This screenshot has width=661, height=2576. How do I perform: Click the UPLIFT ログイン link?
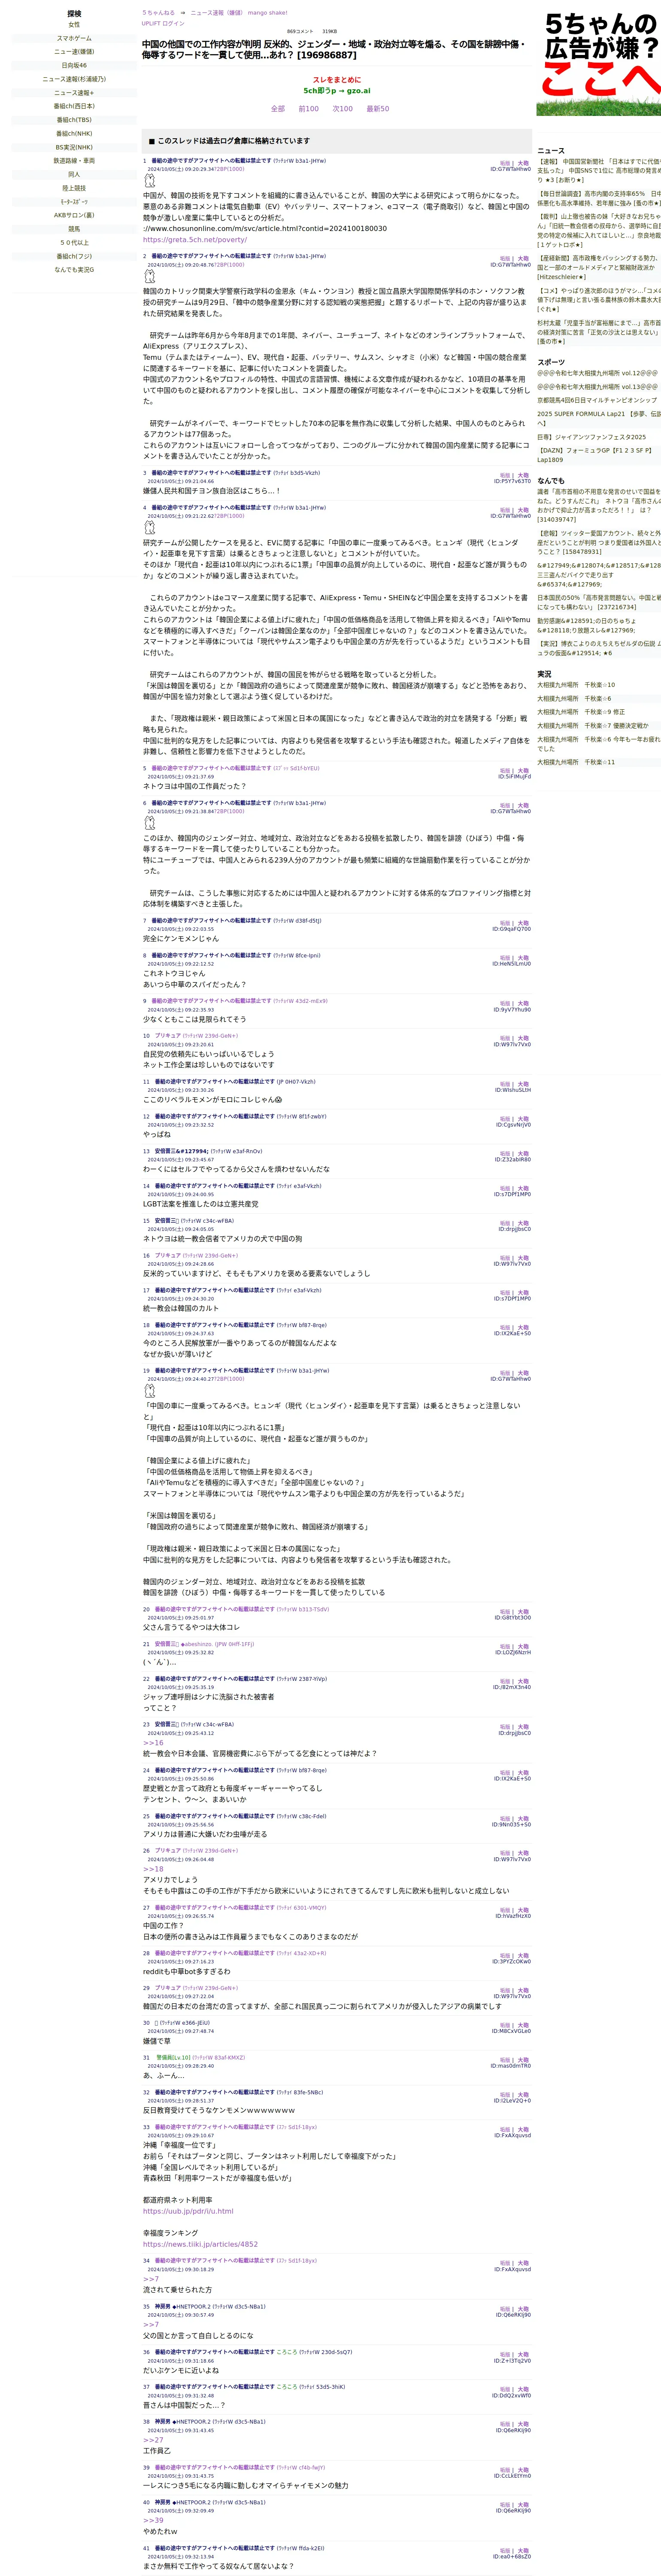[x=163, y=23]
